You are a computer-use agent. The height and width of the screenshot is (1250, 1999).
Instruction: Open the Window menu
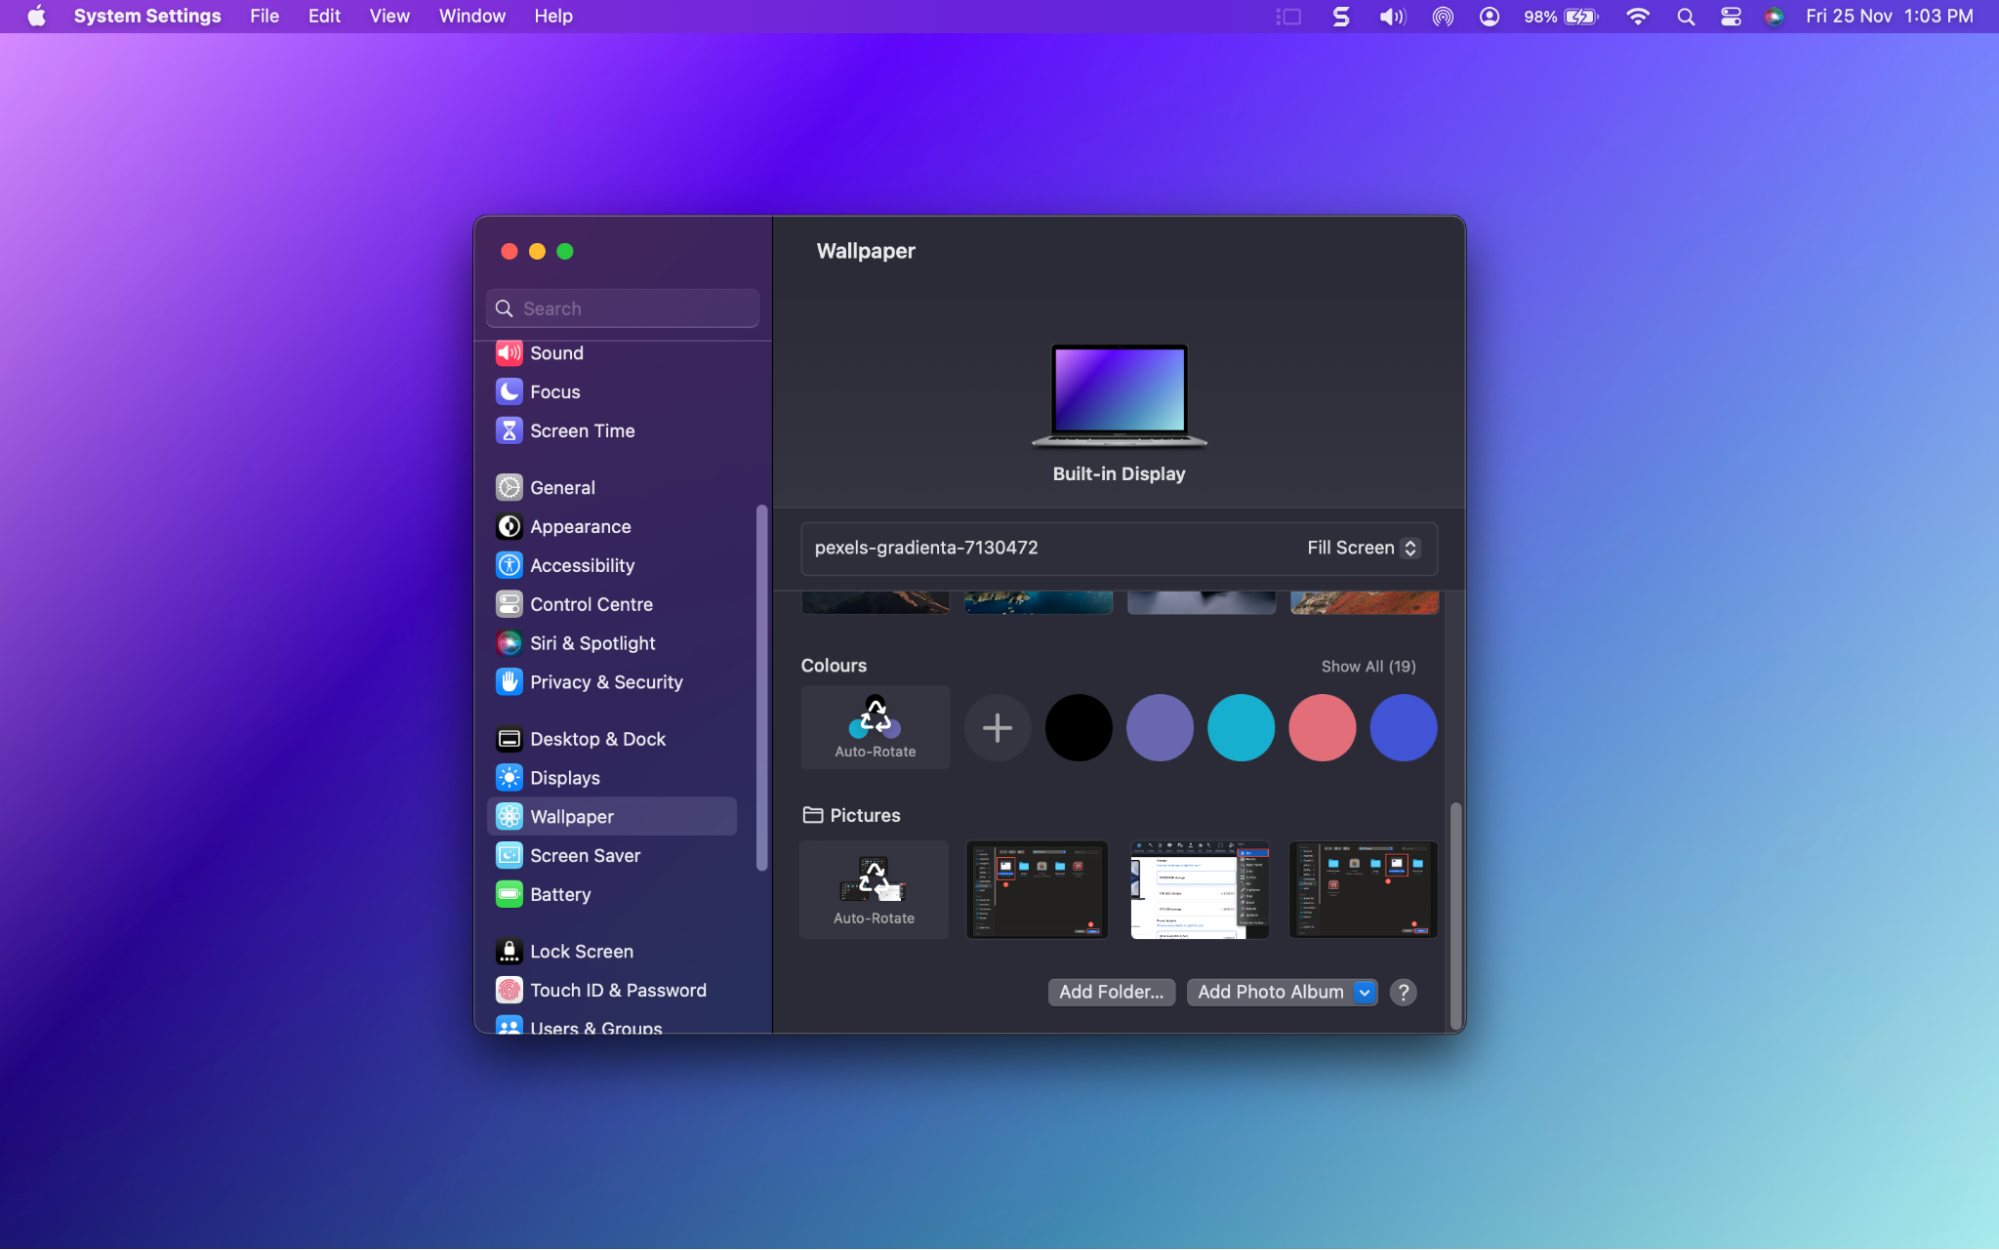[471, 16]
